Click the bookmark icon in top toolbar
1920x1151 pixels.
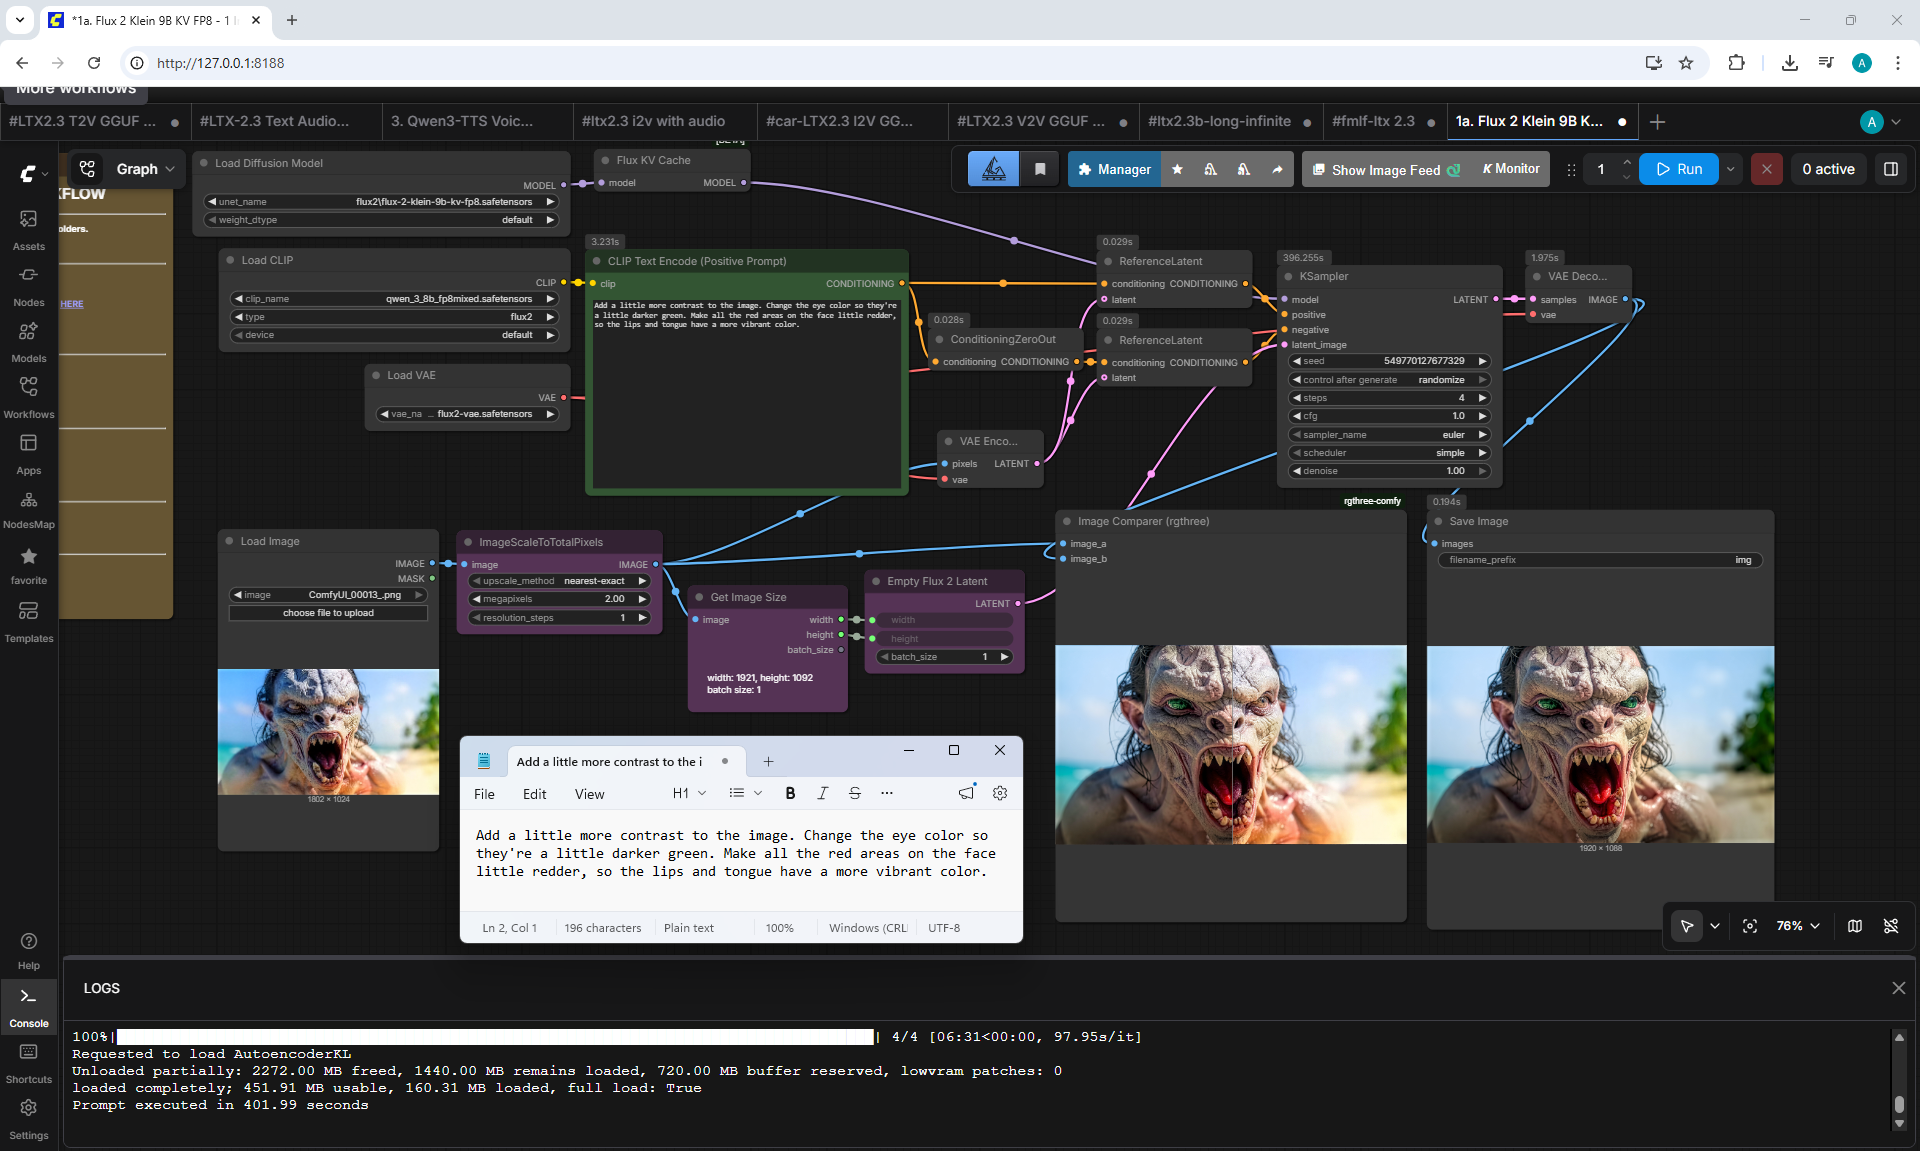1040,169
